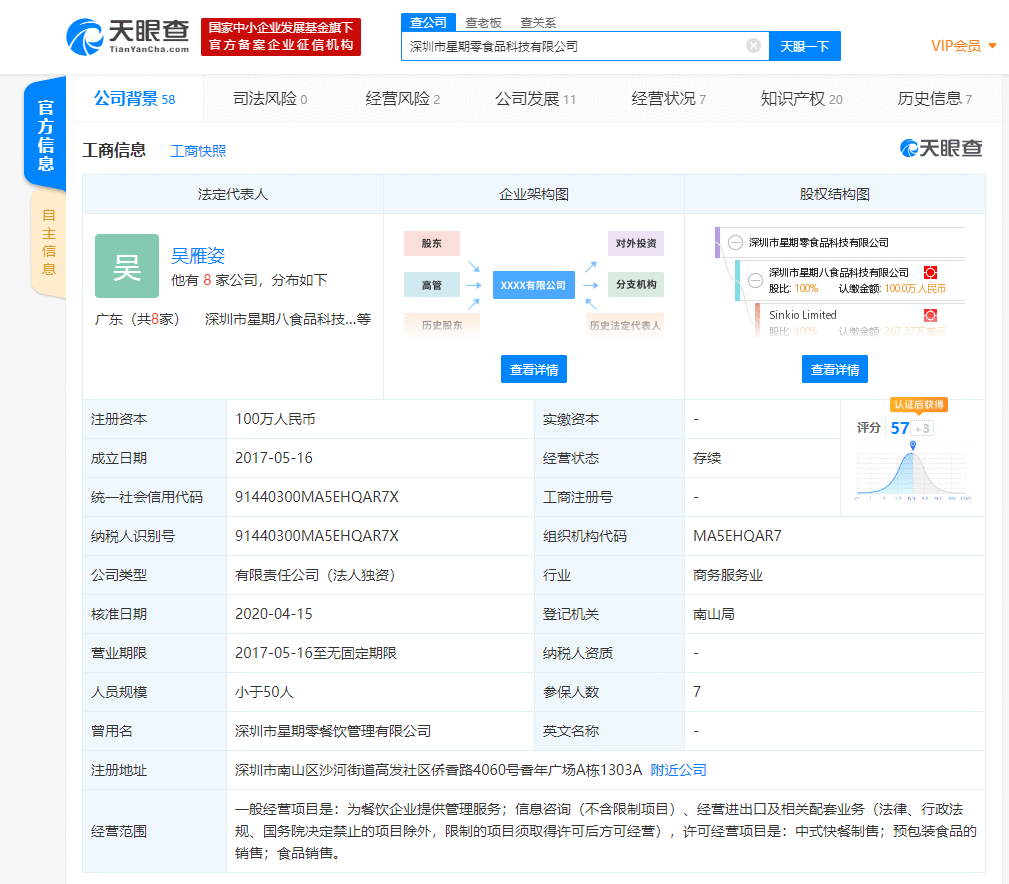Select the 官方信息 side tab
Screen dimensions: 1009x884
[x=45, y=134]
